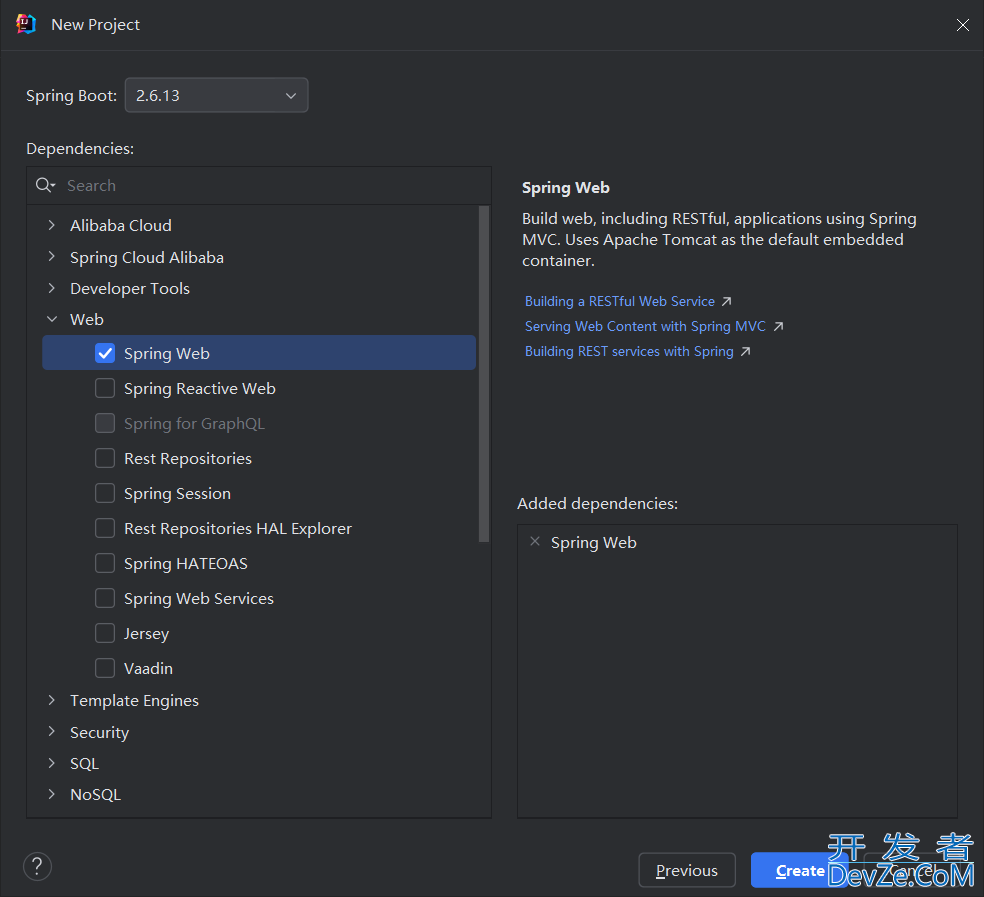
Task: Check Rest Repositories HAL Explorer
Action: coord(105,529)
